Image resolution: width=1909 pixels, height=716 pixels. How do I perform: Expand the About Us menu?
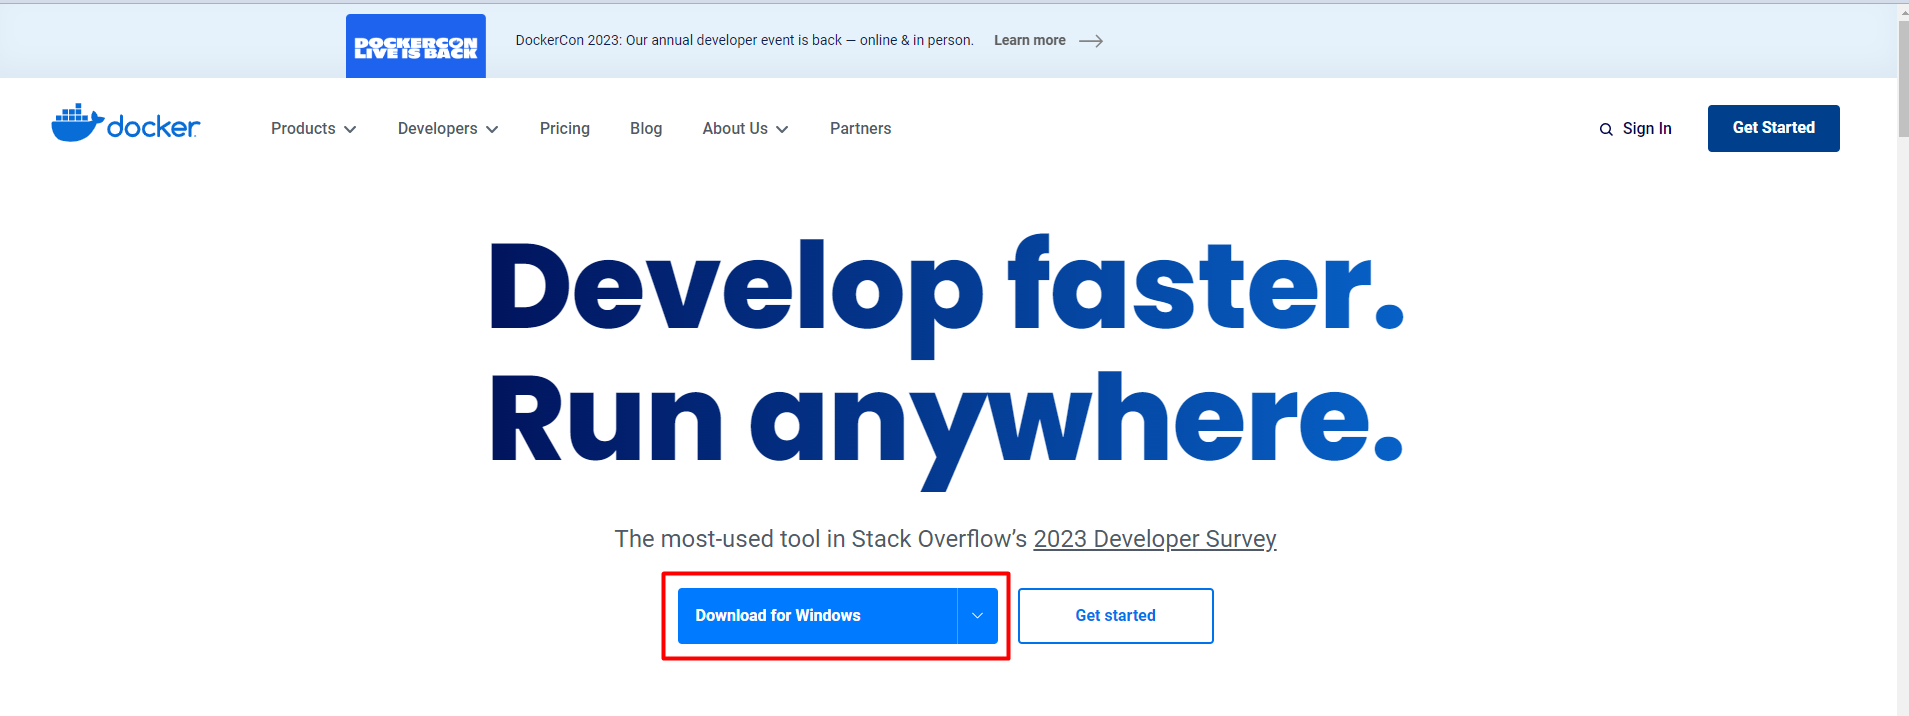(745, 128)
